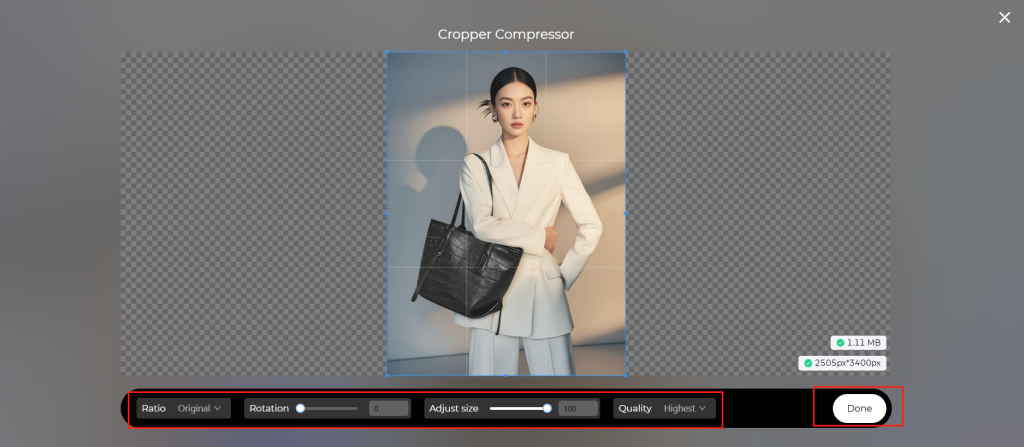Click the top edge middle crop handle
The image size is (1024, 447).
click(506, 52)
